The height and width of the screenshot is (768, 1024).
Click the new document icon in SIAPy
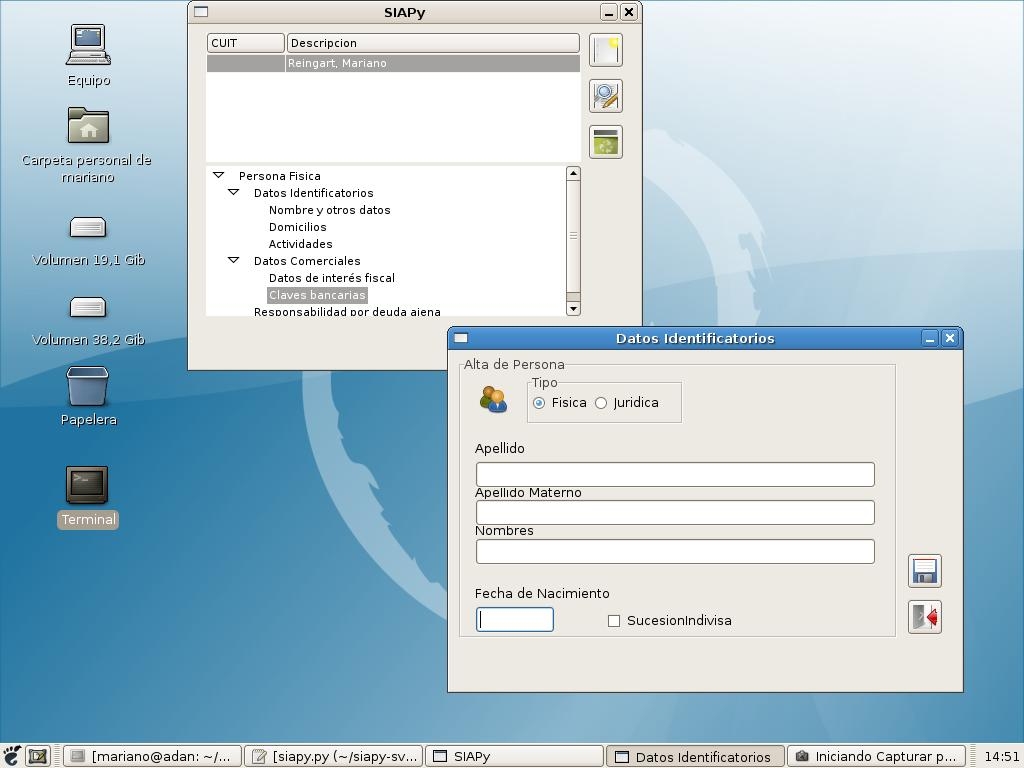605,50
